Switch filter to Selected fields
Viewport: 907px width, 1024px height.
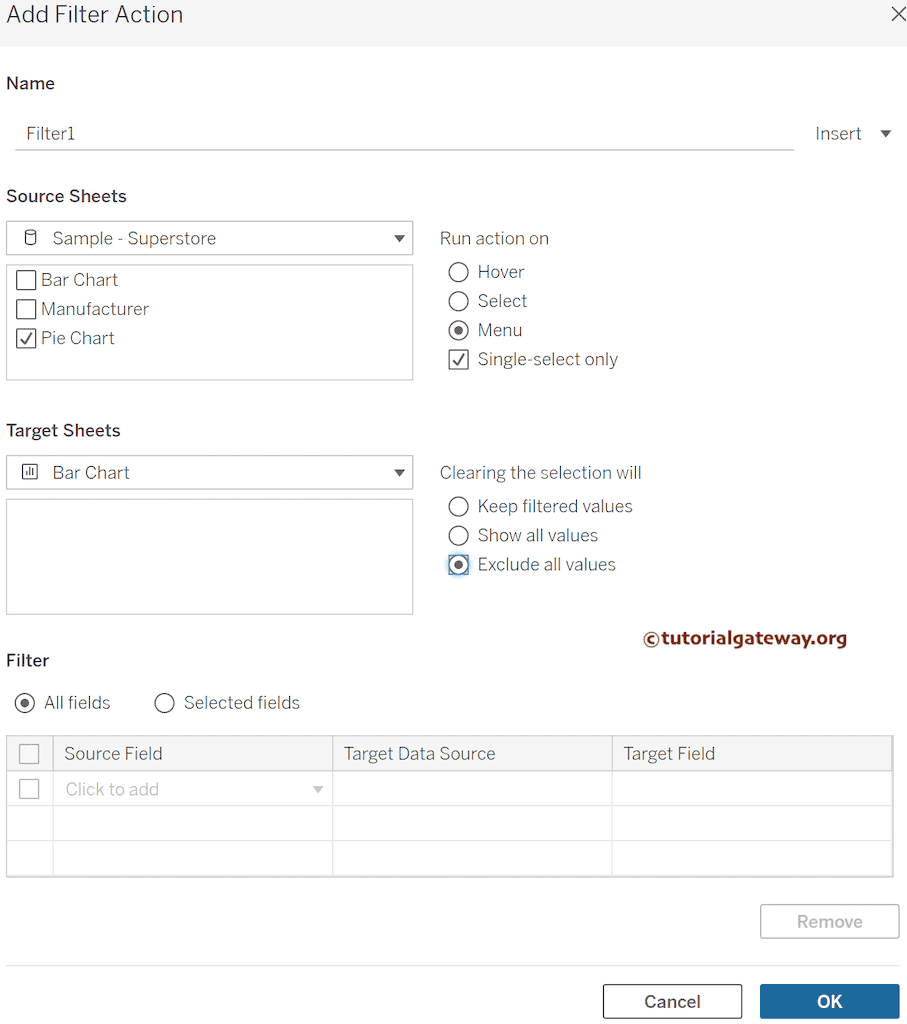point(165,703)
